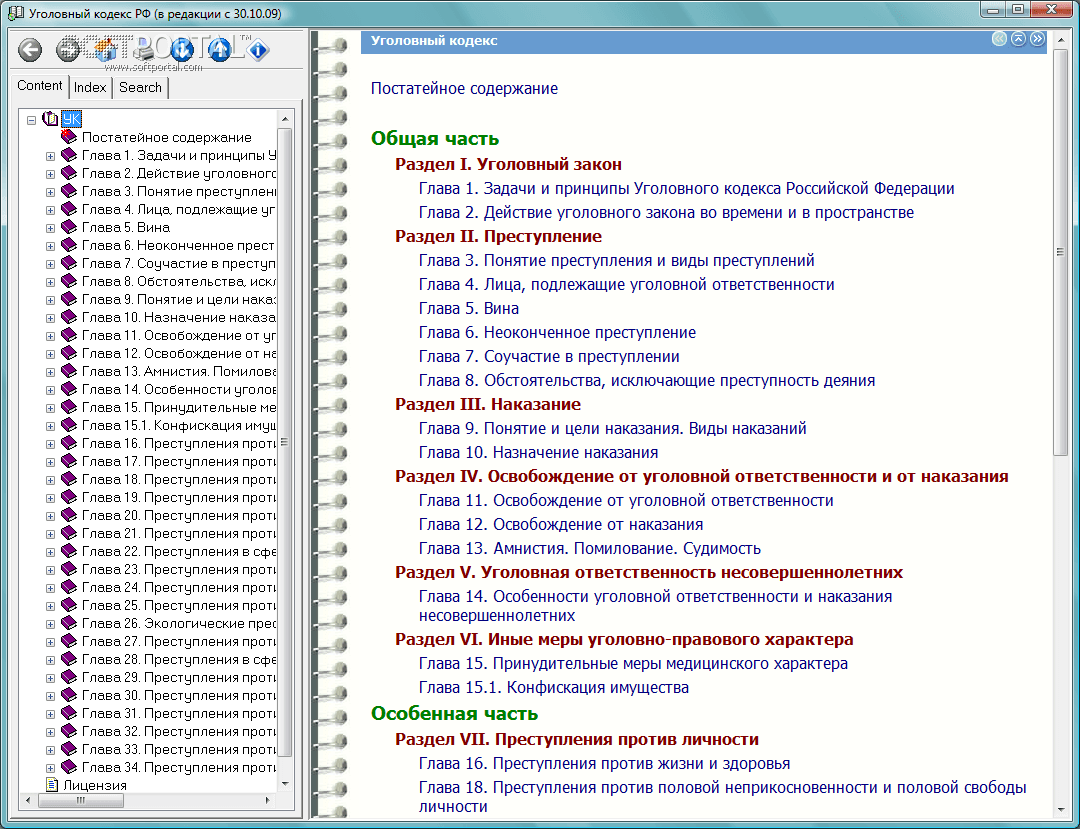
Task: Go forward with the grey right-arrow toolbar button
Action: pyautogui.click(x=68, y=50)
